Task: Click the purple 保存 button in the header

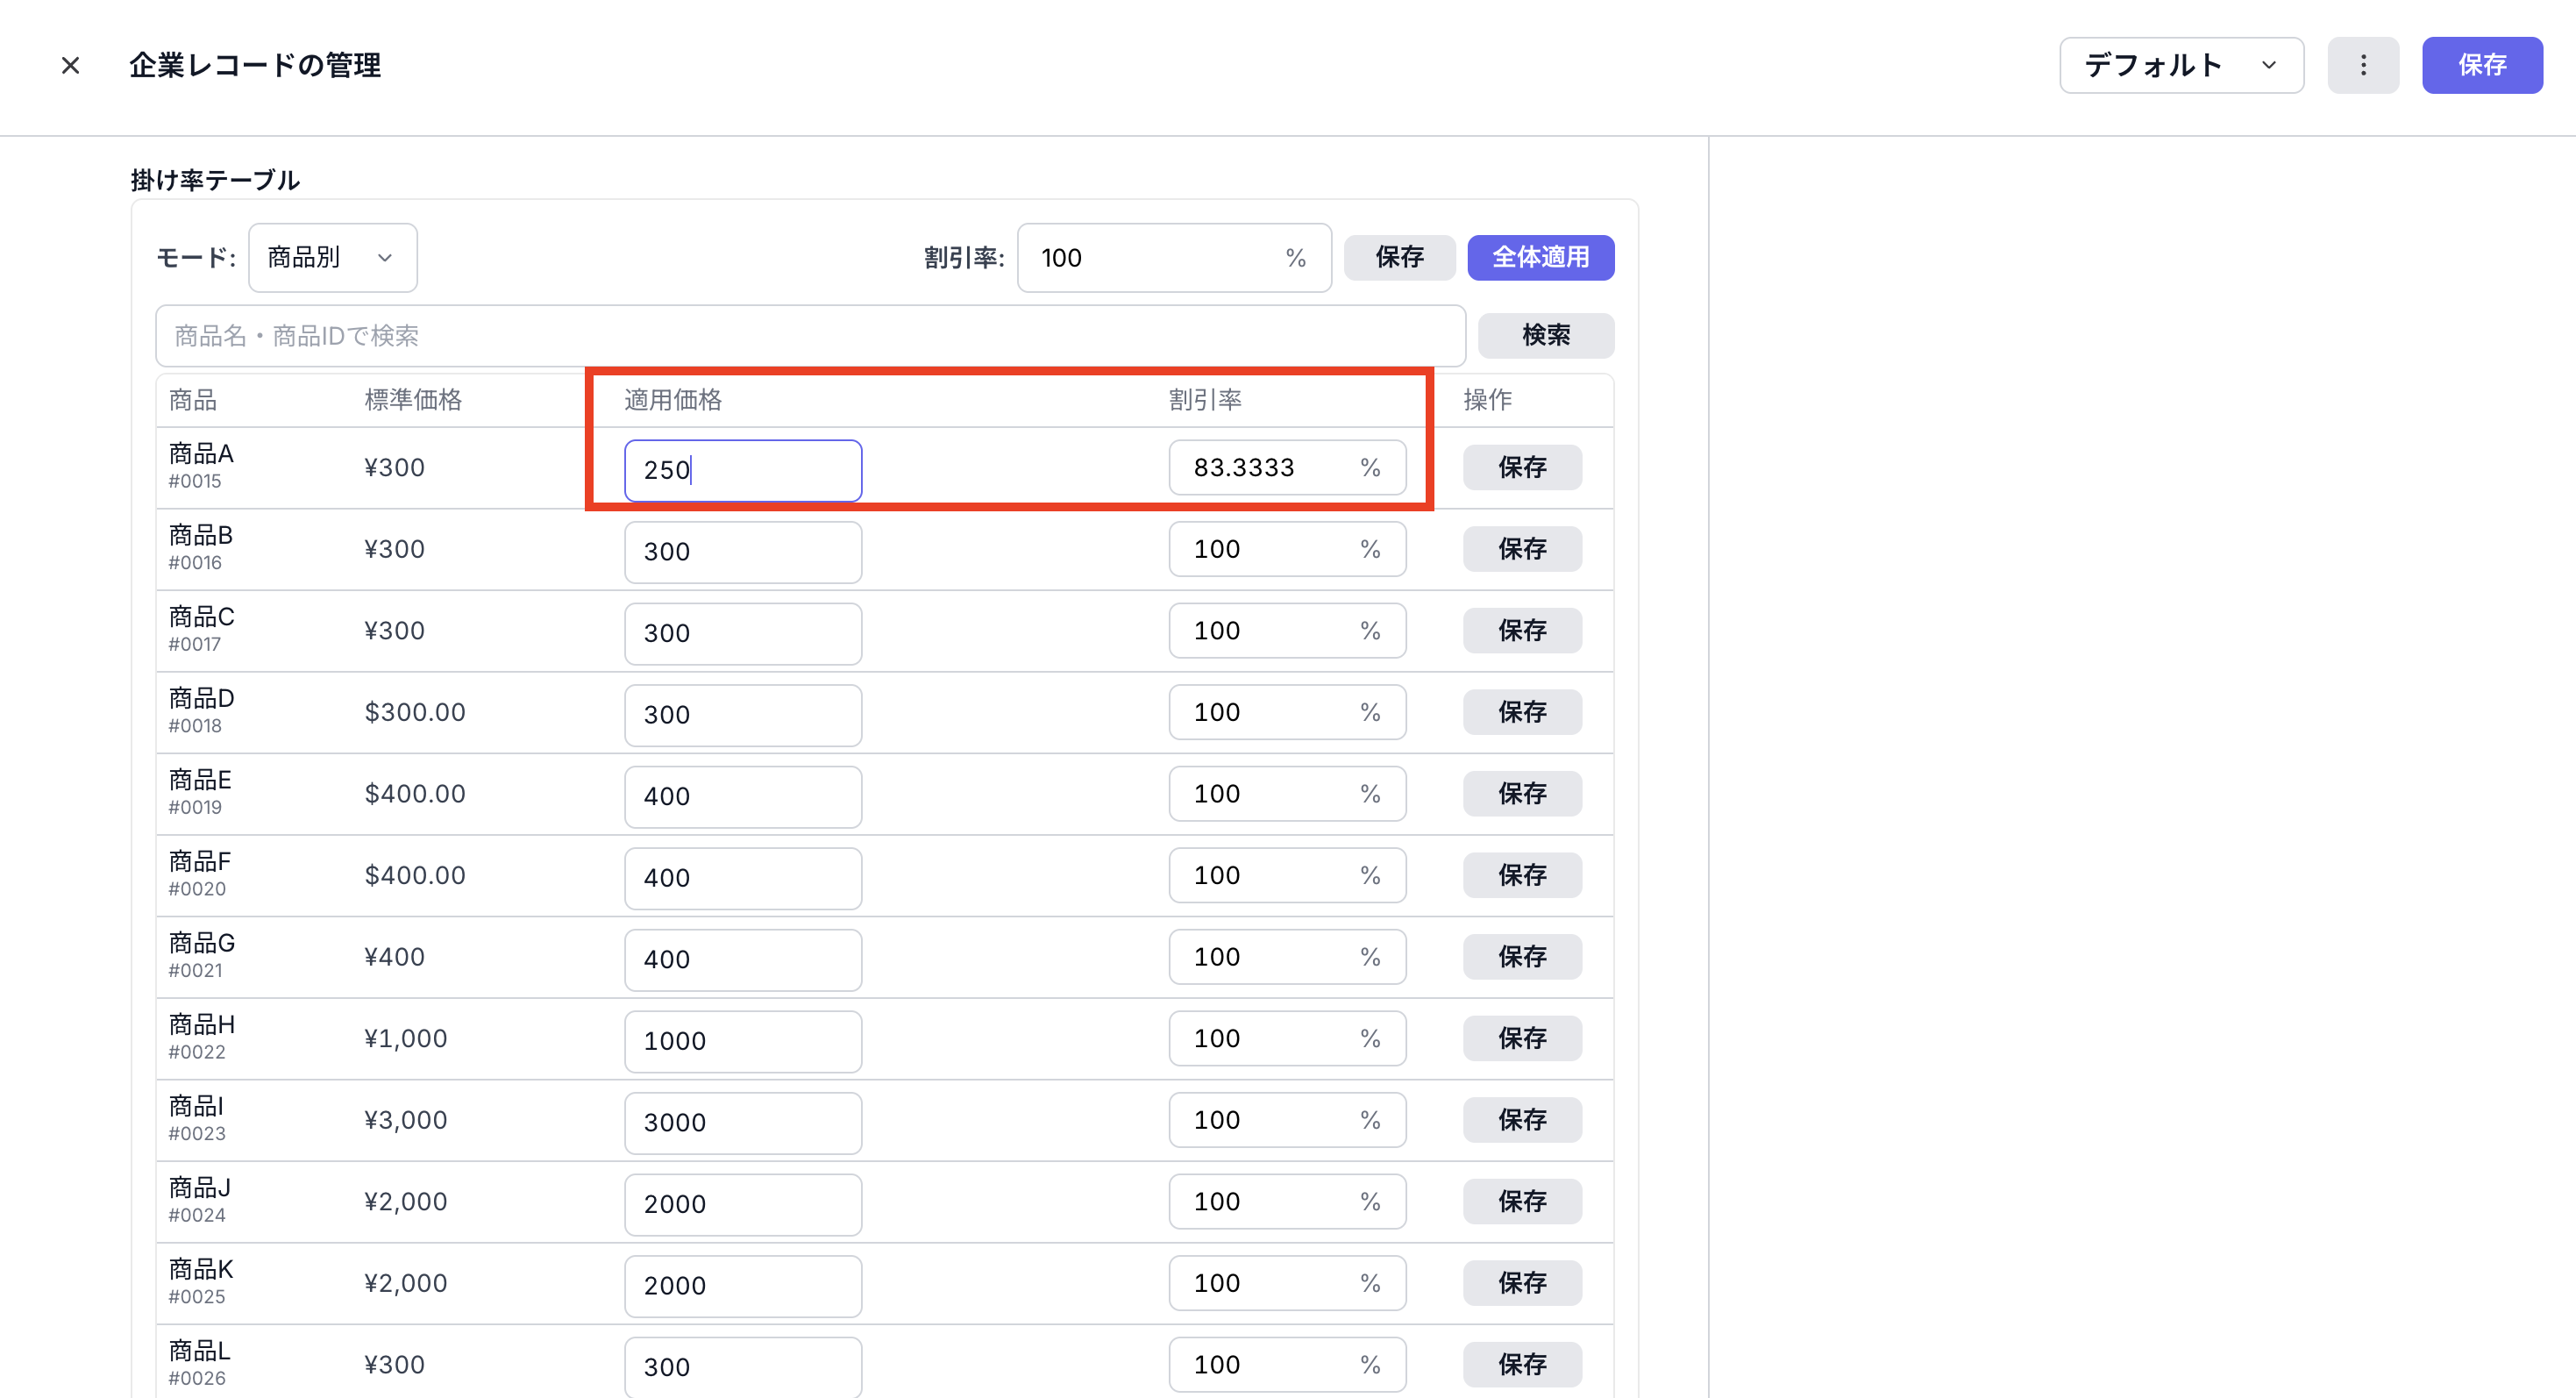Action: click(x=2481, y=66)
